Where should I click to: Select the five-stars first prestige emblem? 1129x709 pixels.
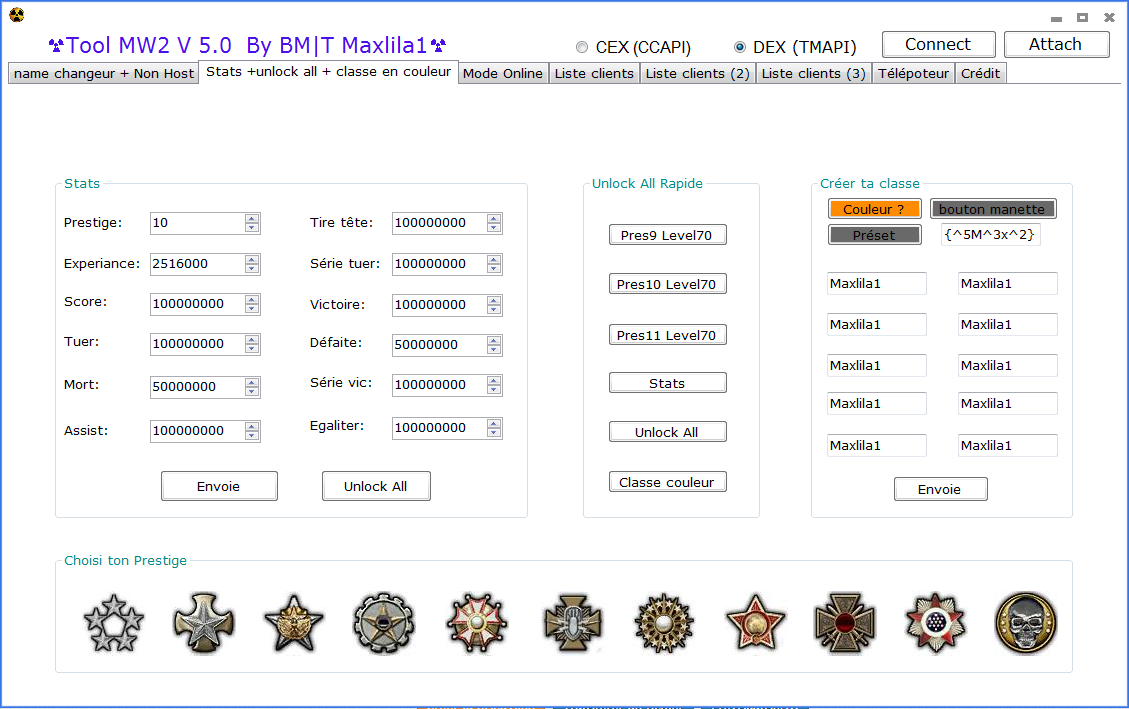[x=114, y=623]
